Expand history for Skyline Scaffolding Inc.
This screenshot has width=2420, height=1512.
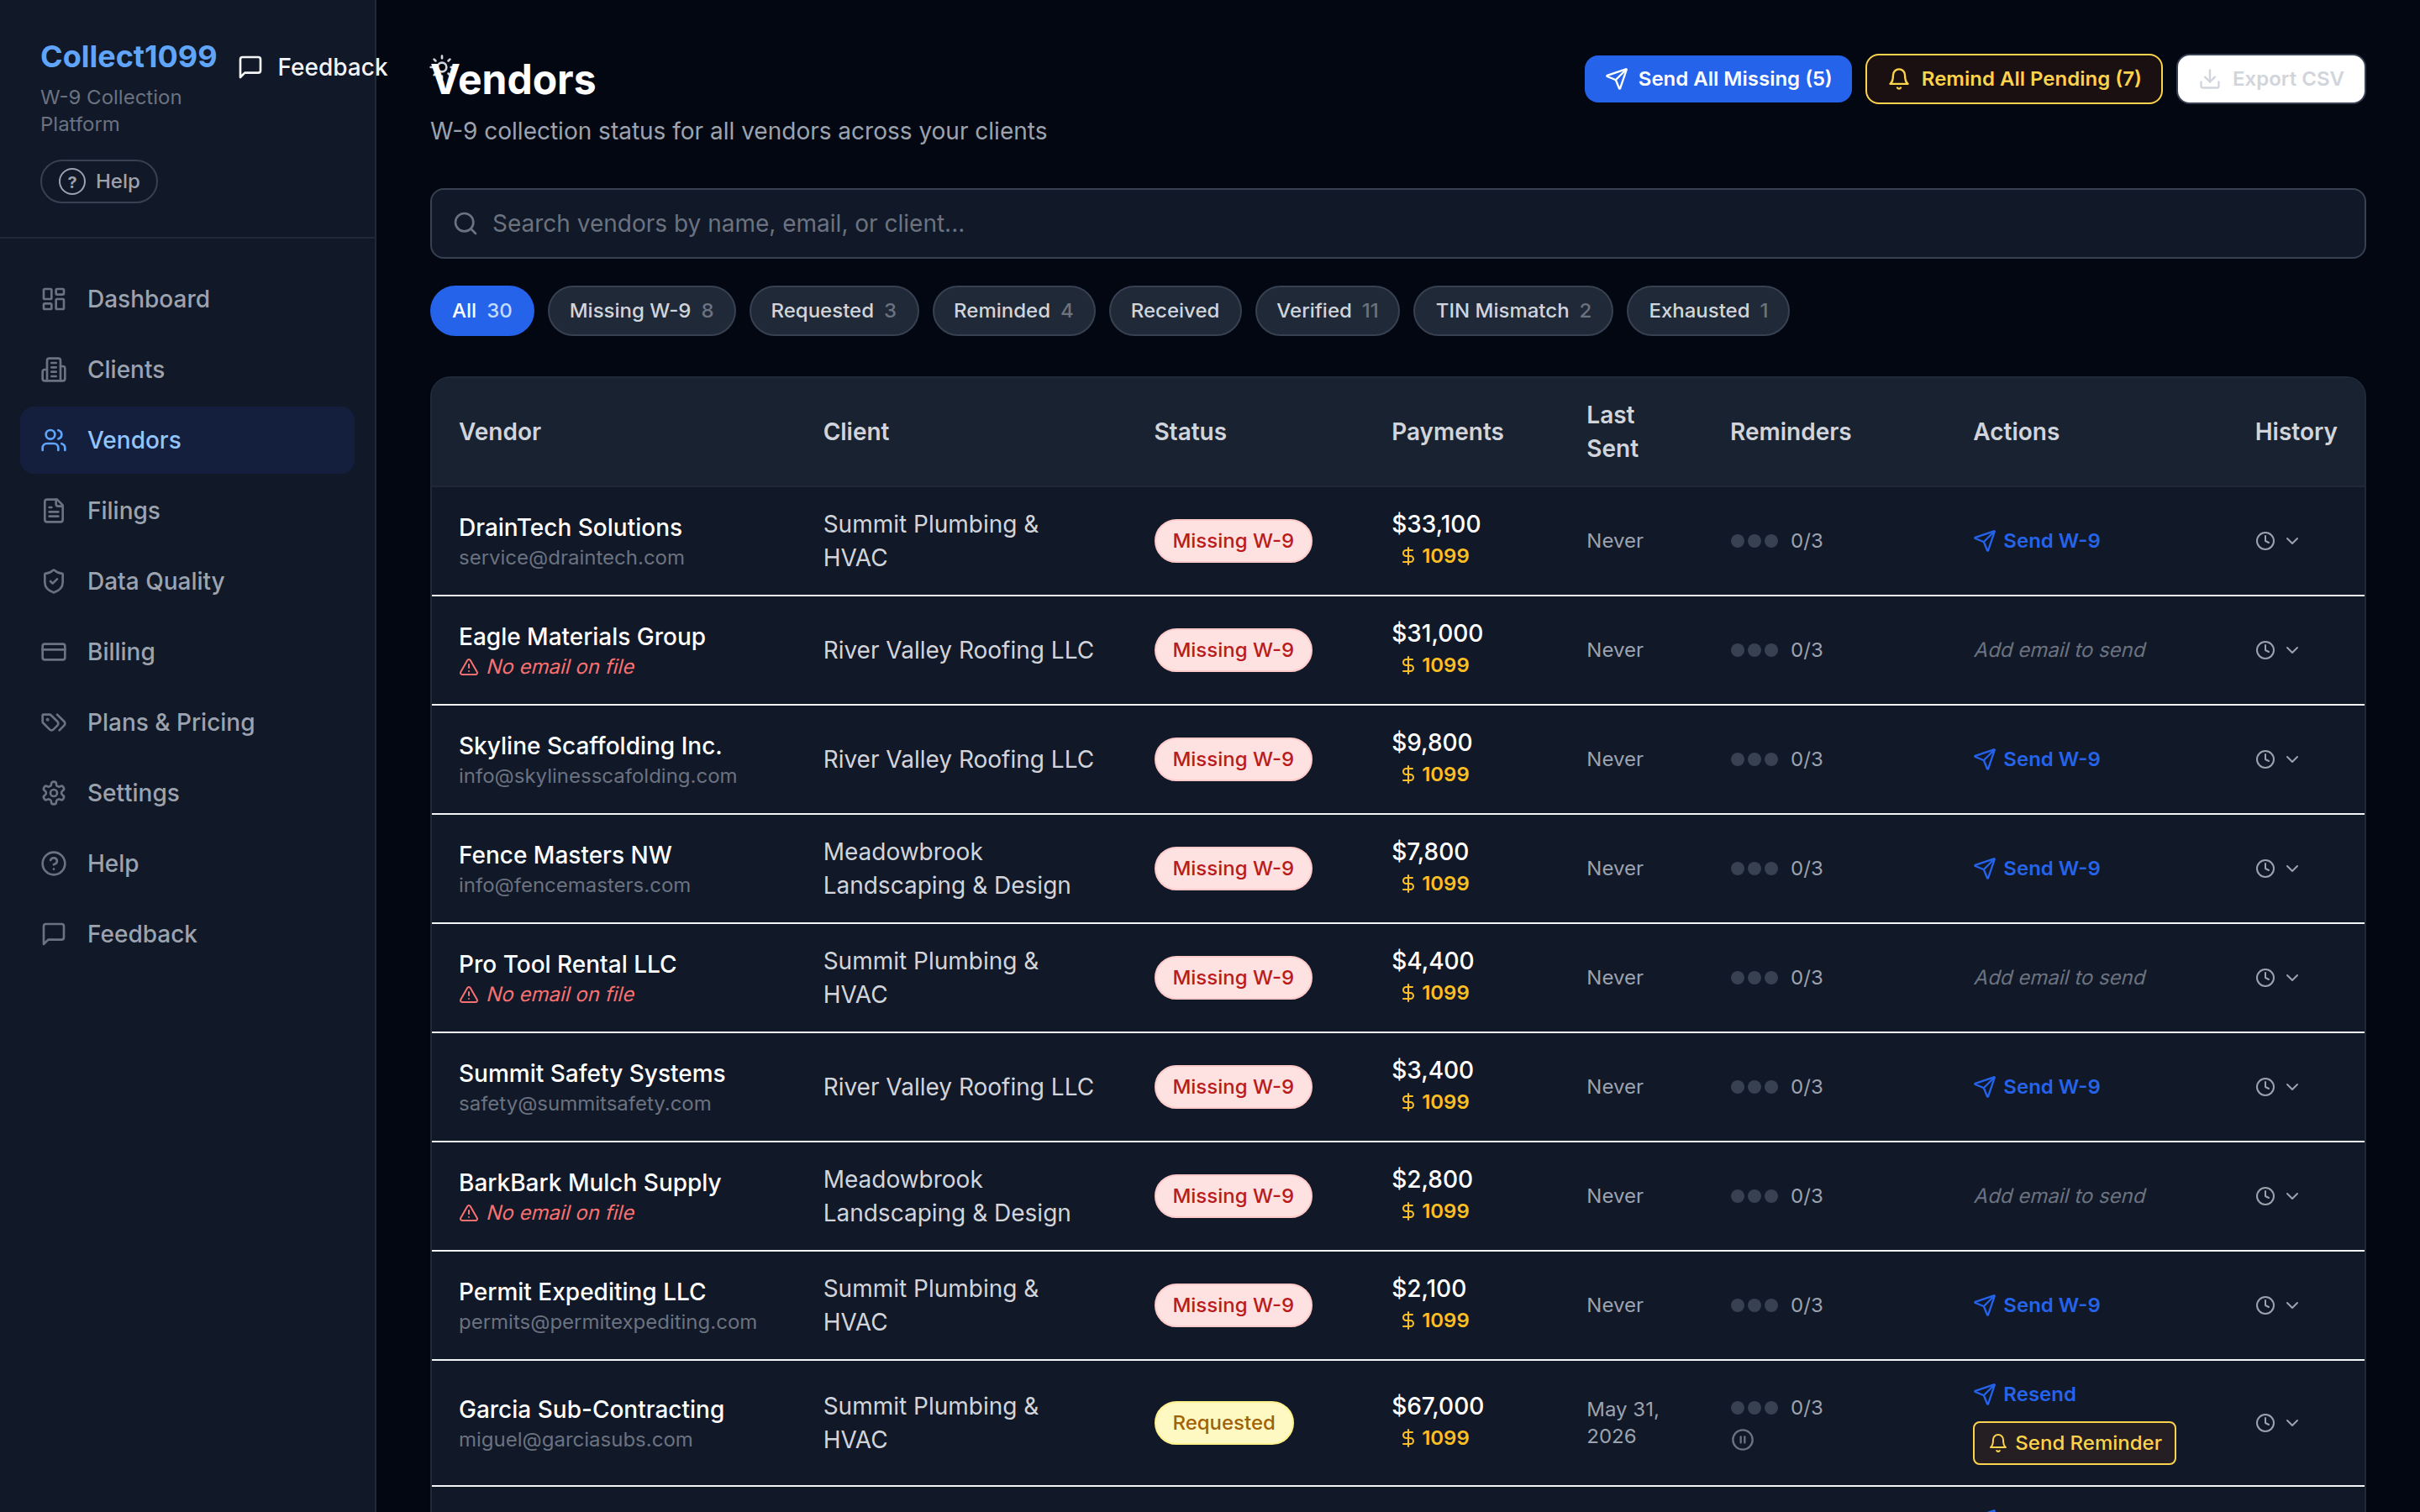pyautogui.click(x=2277, y=759)
